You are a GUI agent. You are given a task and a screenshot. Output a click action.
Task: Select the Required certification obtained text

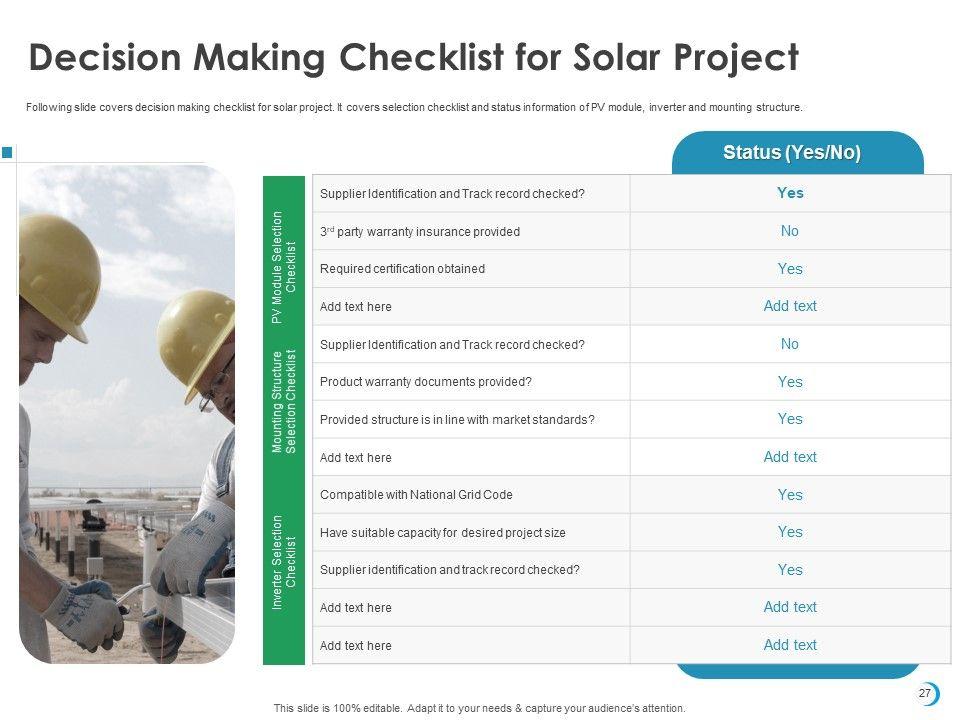(x=402, y=269)
